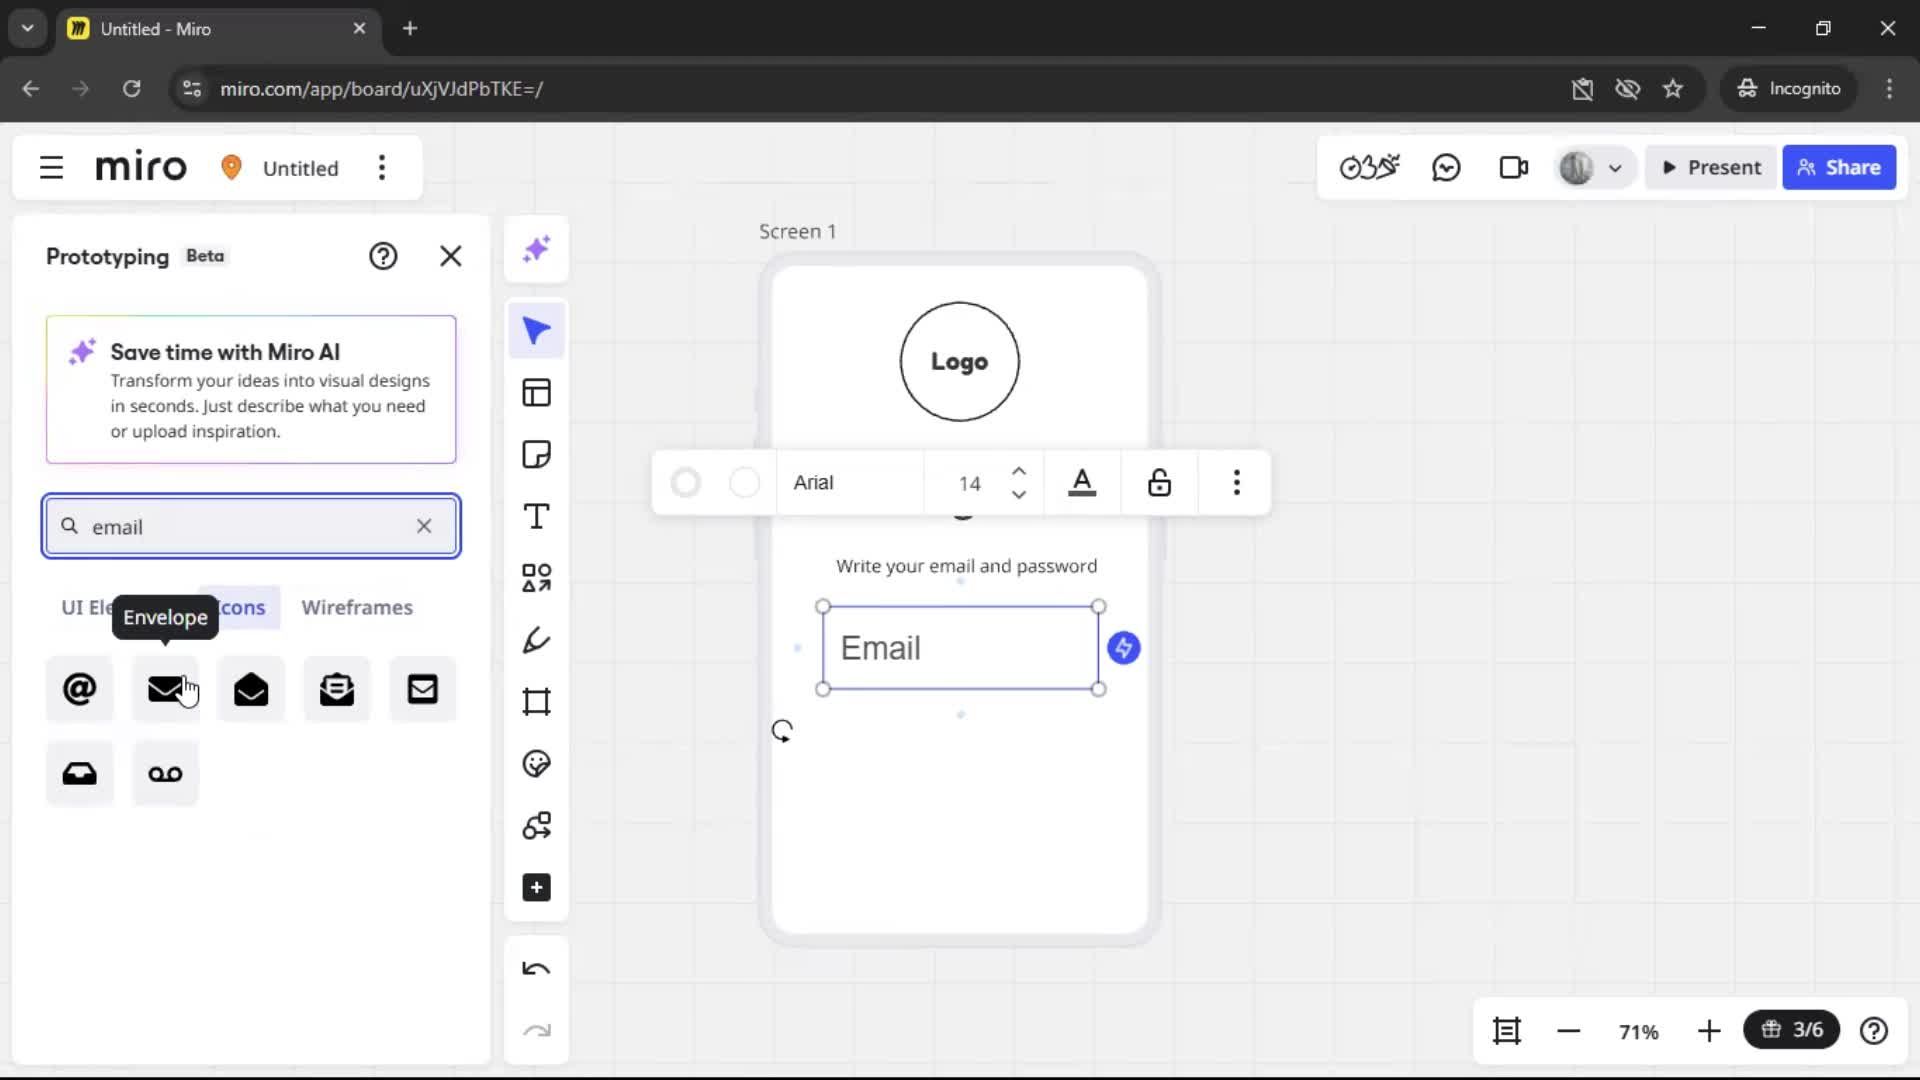Open Miro AI sparkle tool in toolbar
Viewport: 1920px width, 1080px height.
point(537,249)
